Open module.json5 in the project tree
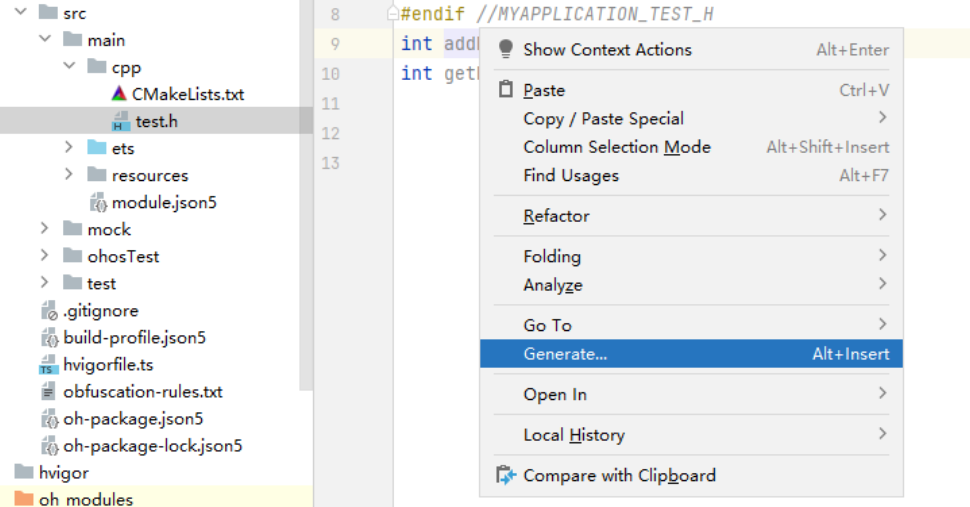The image size is (970, 507). (x=164, y=203)
